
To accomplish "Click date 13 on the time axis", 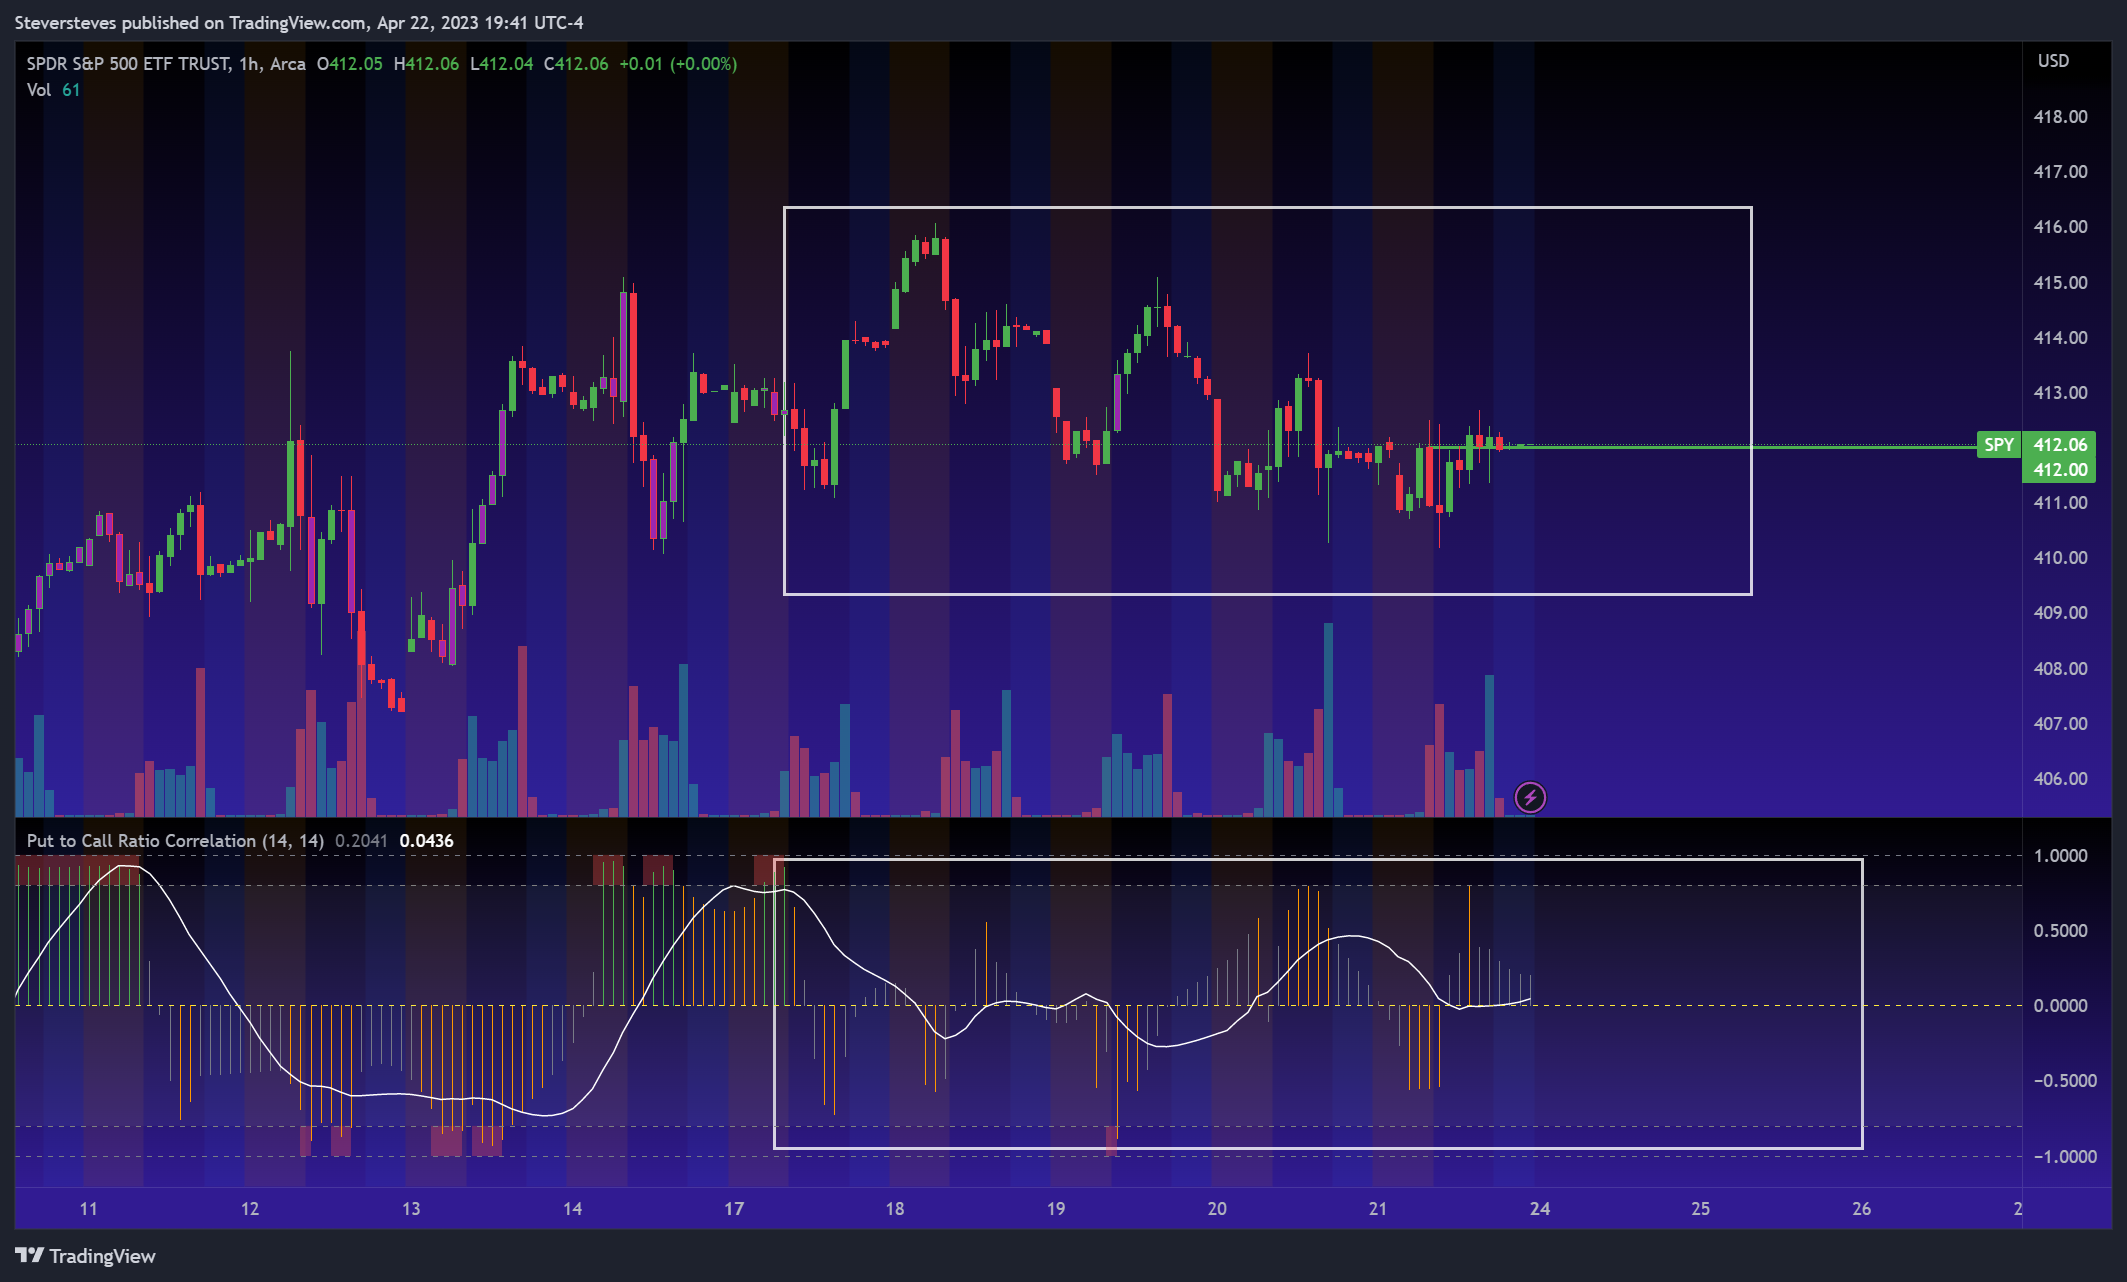I will 411,1209.
